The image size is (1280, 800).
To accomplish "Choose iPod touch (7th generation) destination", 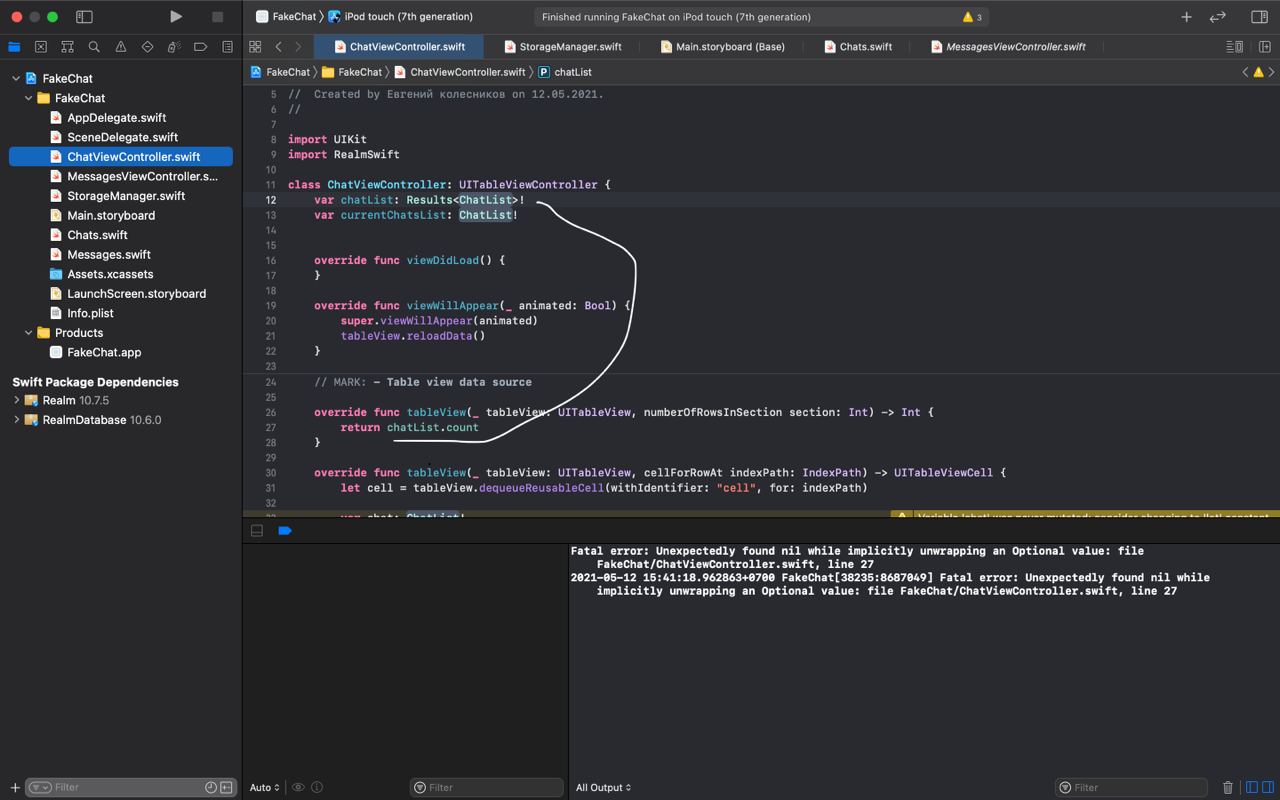I will pos(401,17).
